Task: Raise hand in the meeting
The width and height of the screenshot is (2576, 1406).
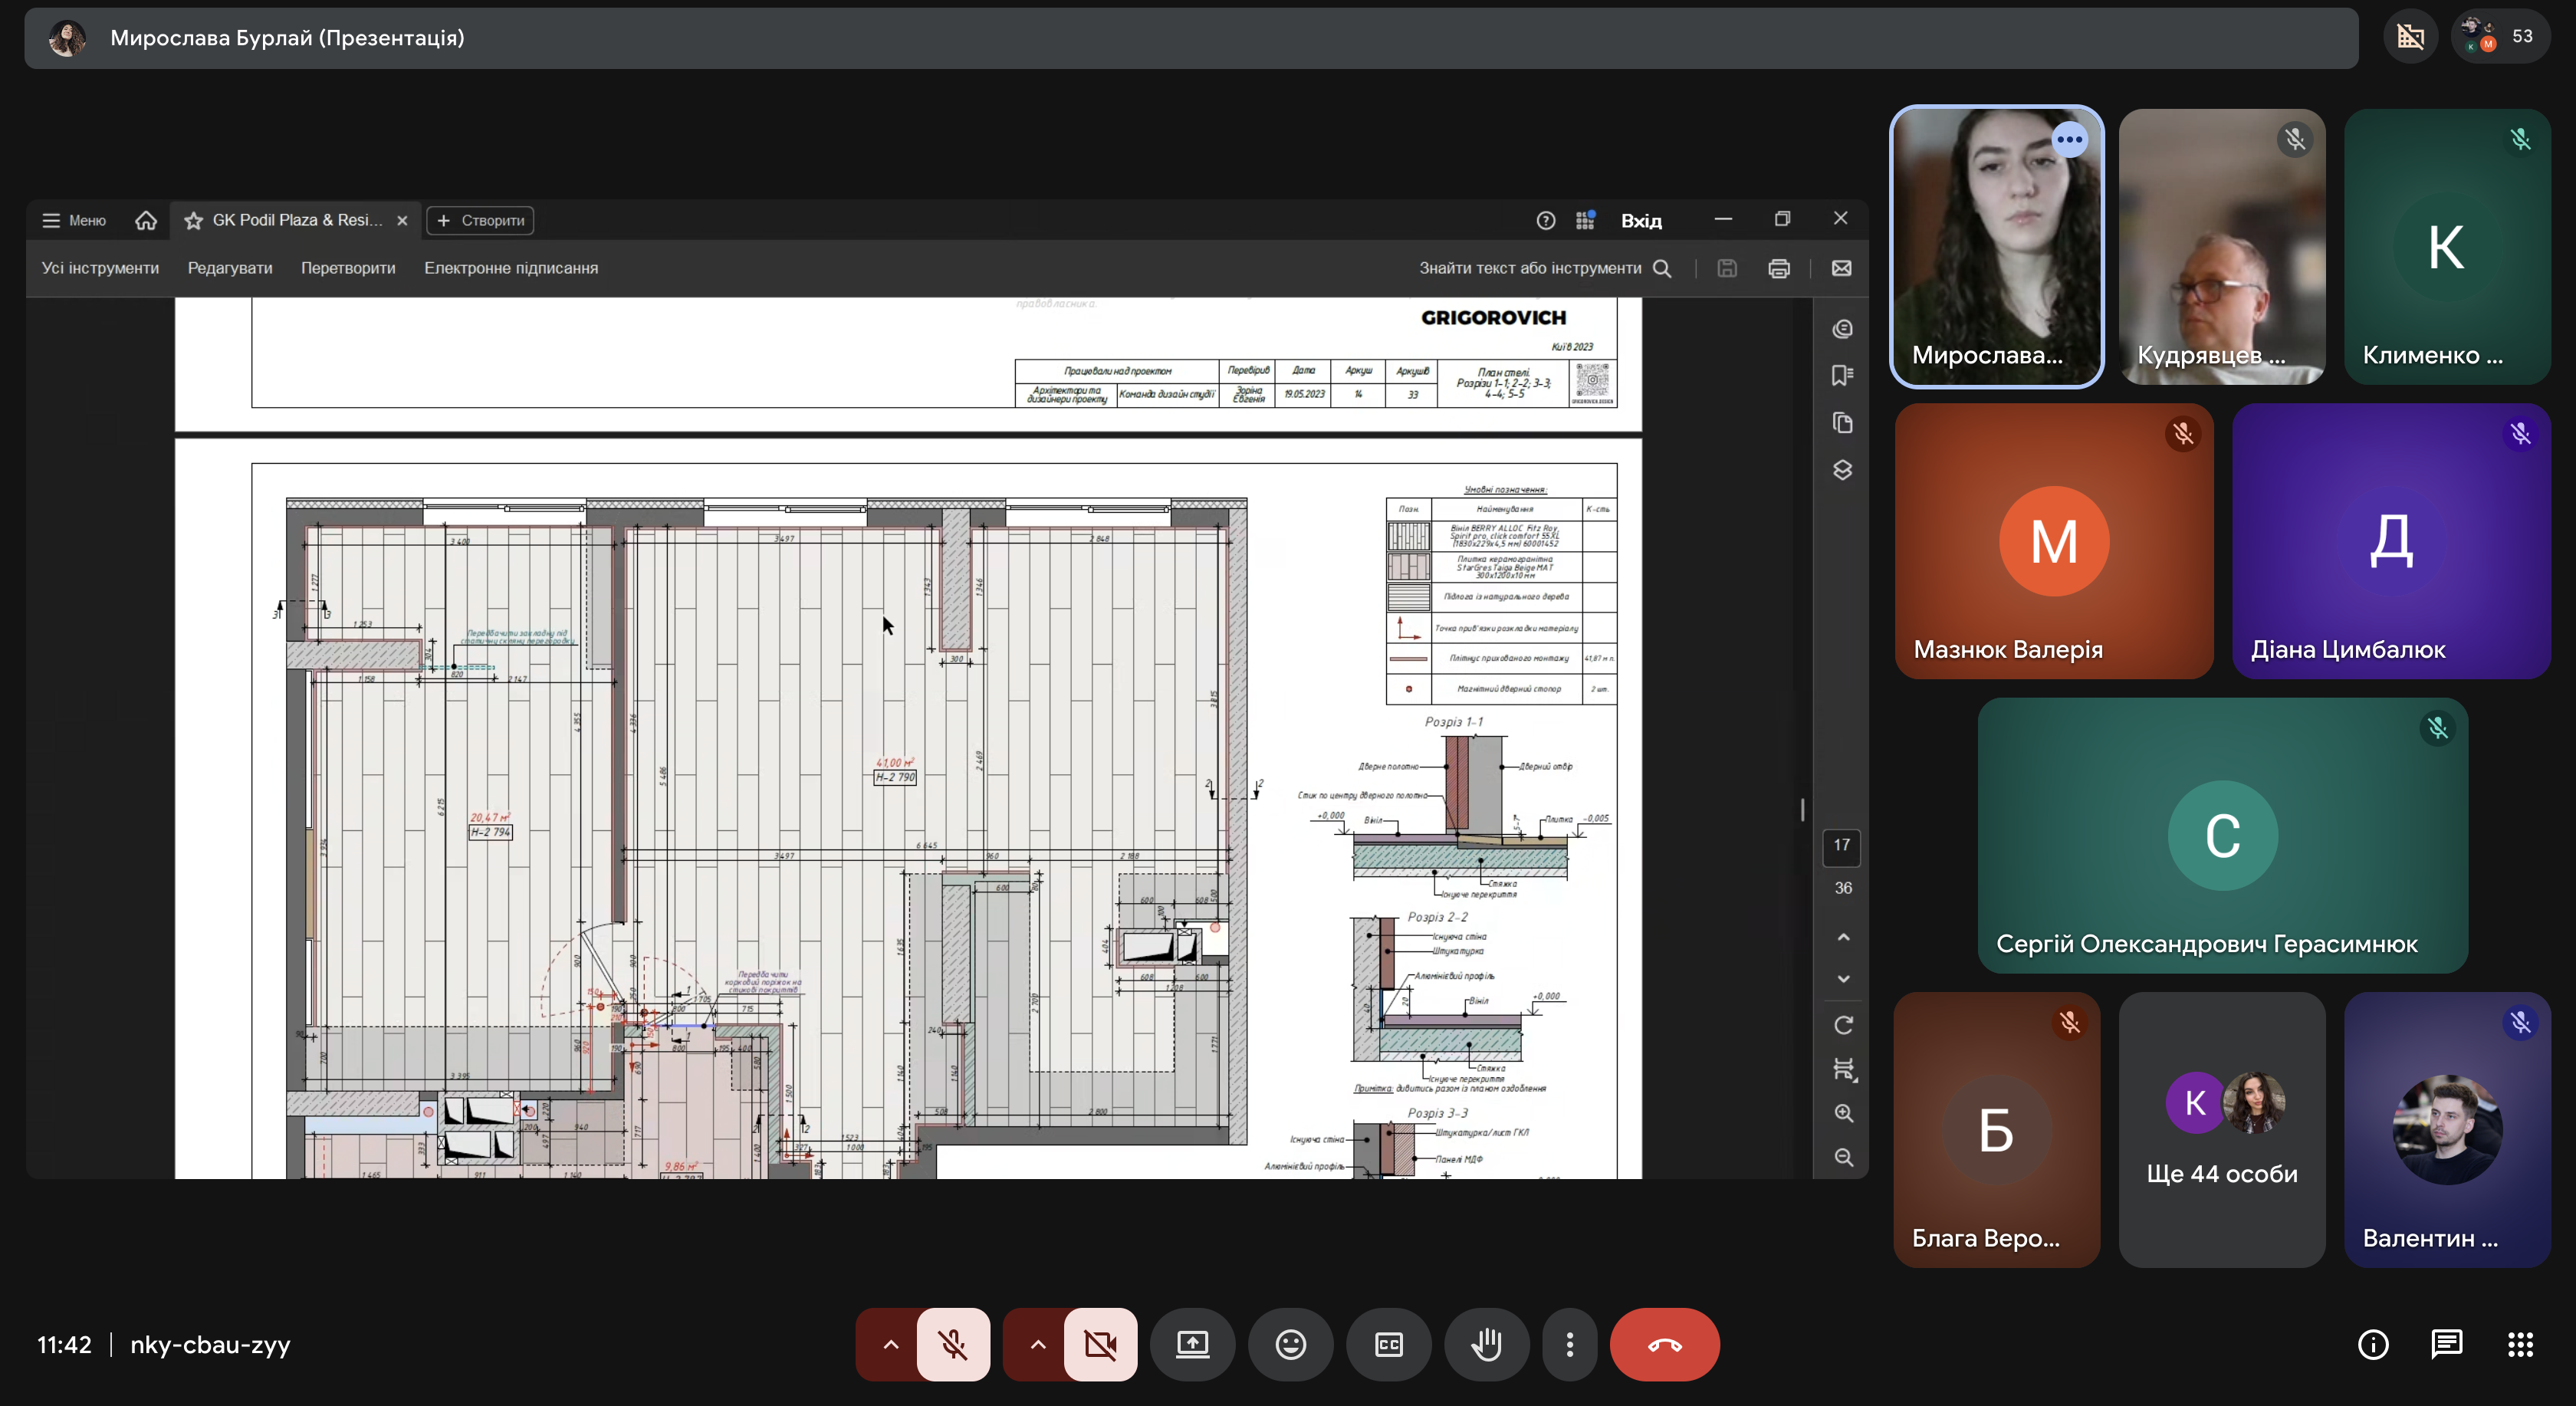Action: (1486, 1344)
